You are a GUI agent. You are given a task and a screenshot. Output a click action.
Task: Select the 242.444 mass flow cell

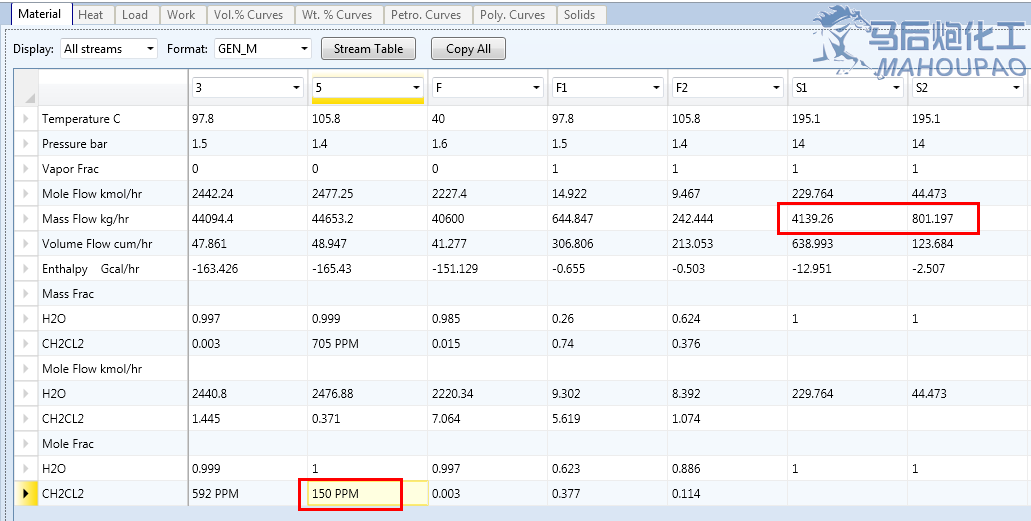727,219
